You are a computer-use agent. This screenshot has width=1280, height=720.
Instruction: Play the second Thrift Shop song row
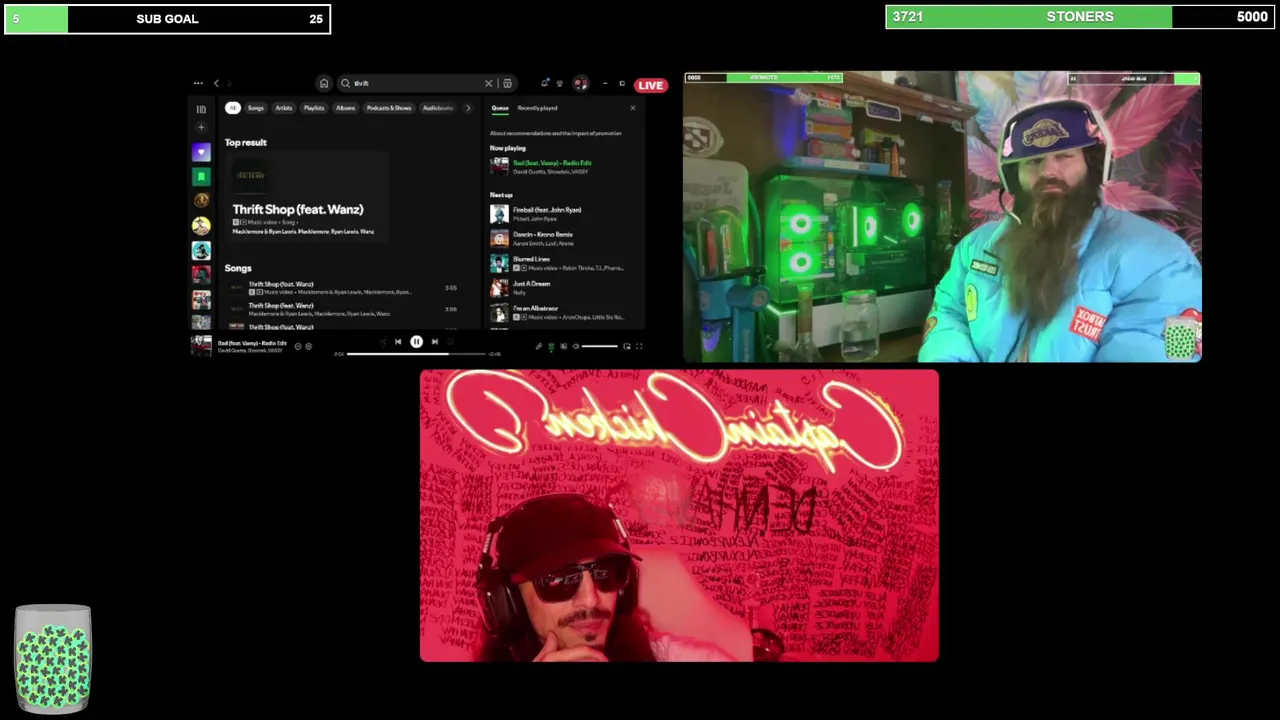[x=340, y=309]
